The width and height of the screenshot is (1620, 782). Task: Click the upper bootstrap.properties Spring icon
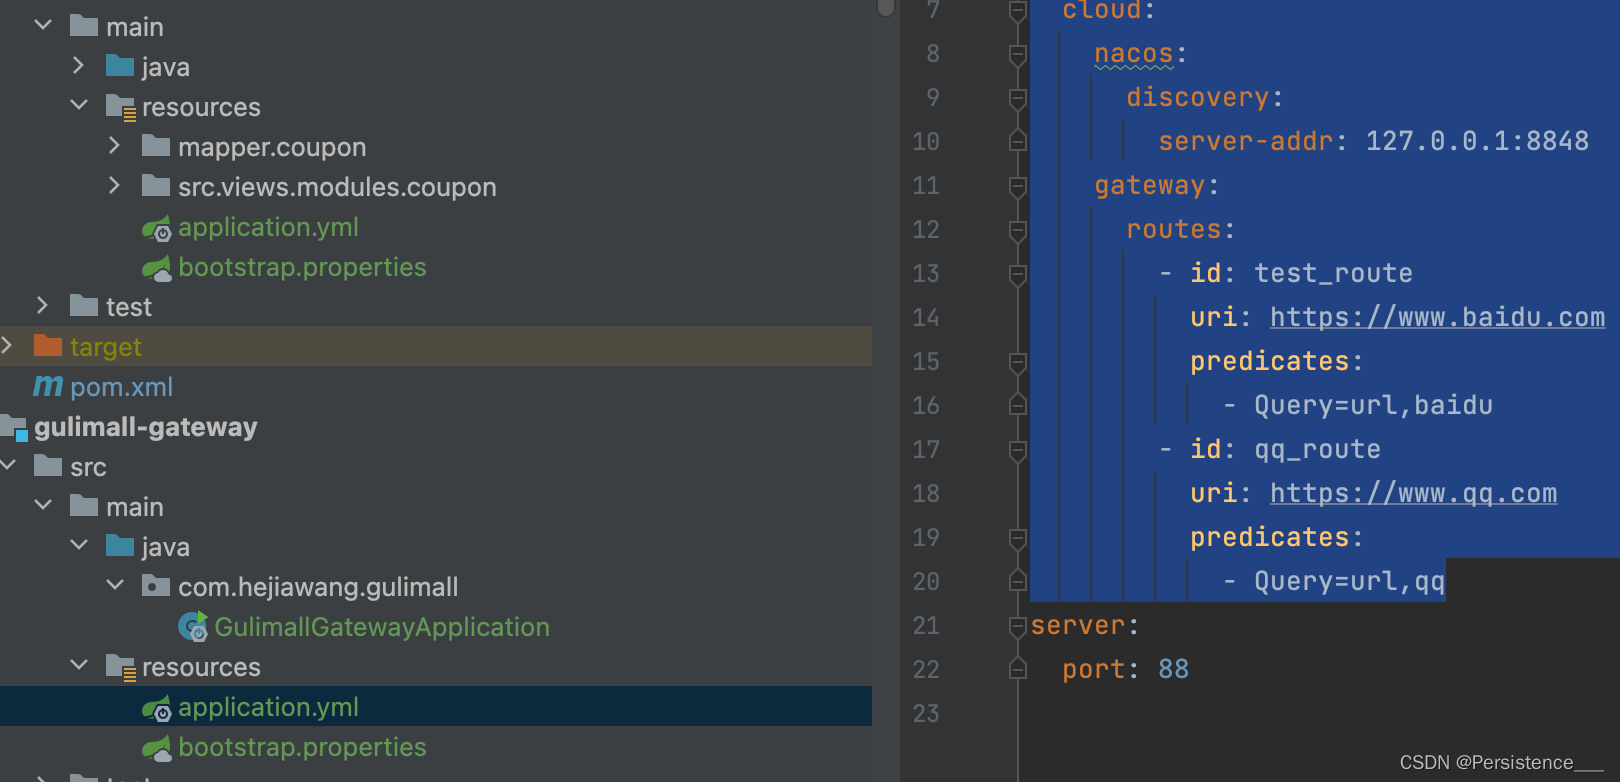pyautogui.click(x=157, y=268)
